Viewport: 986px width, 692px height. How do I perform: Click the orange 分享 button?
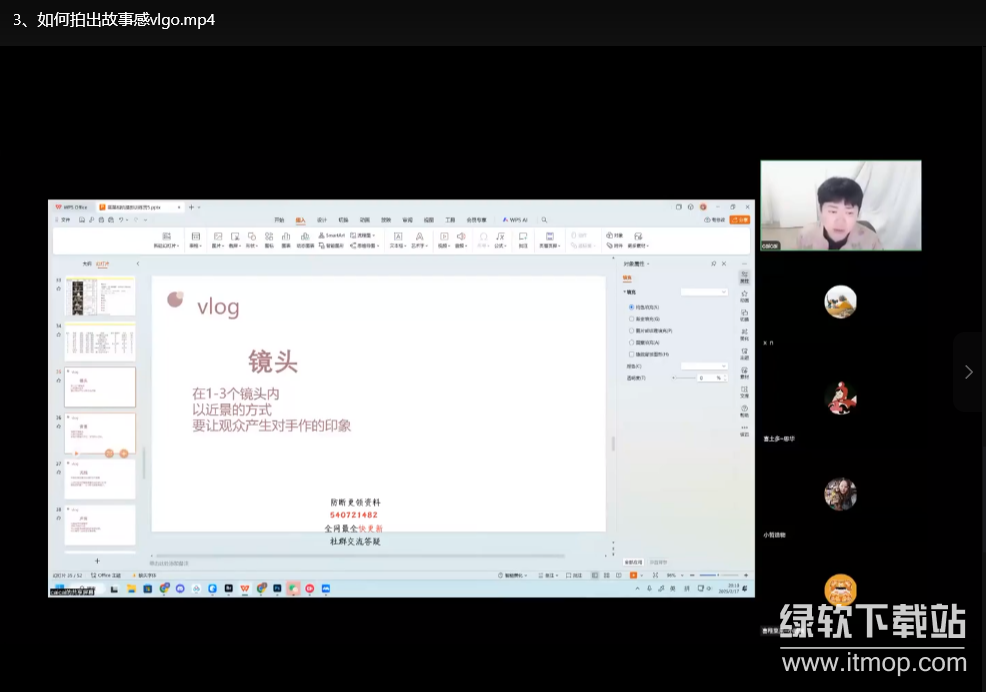740,219
